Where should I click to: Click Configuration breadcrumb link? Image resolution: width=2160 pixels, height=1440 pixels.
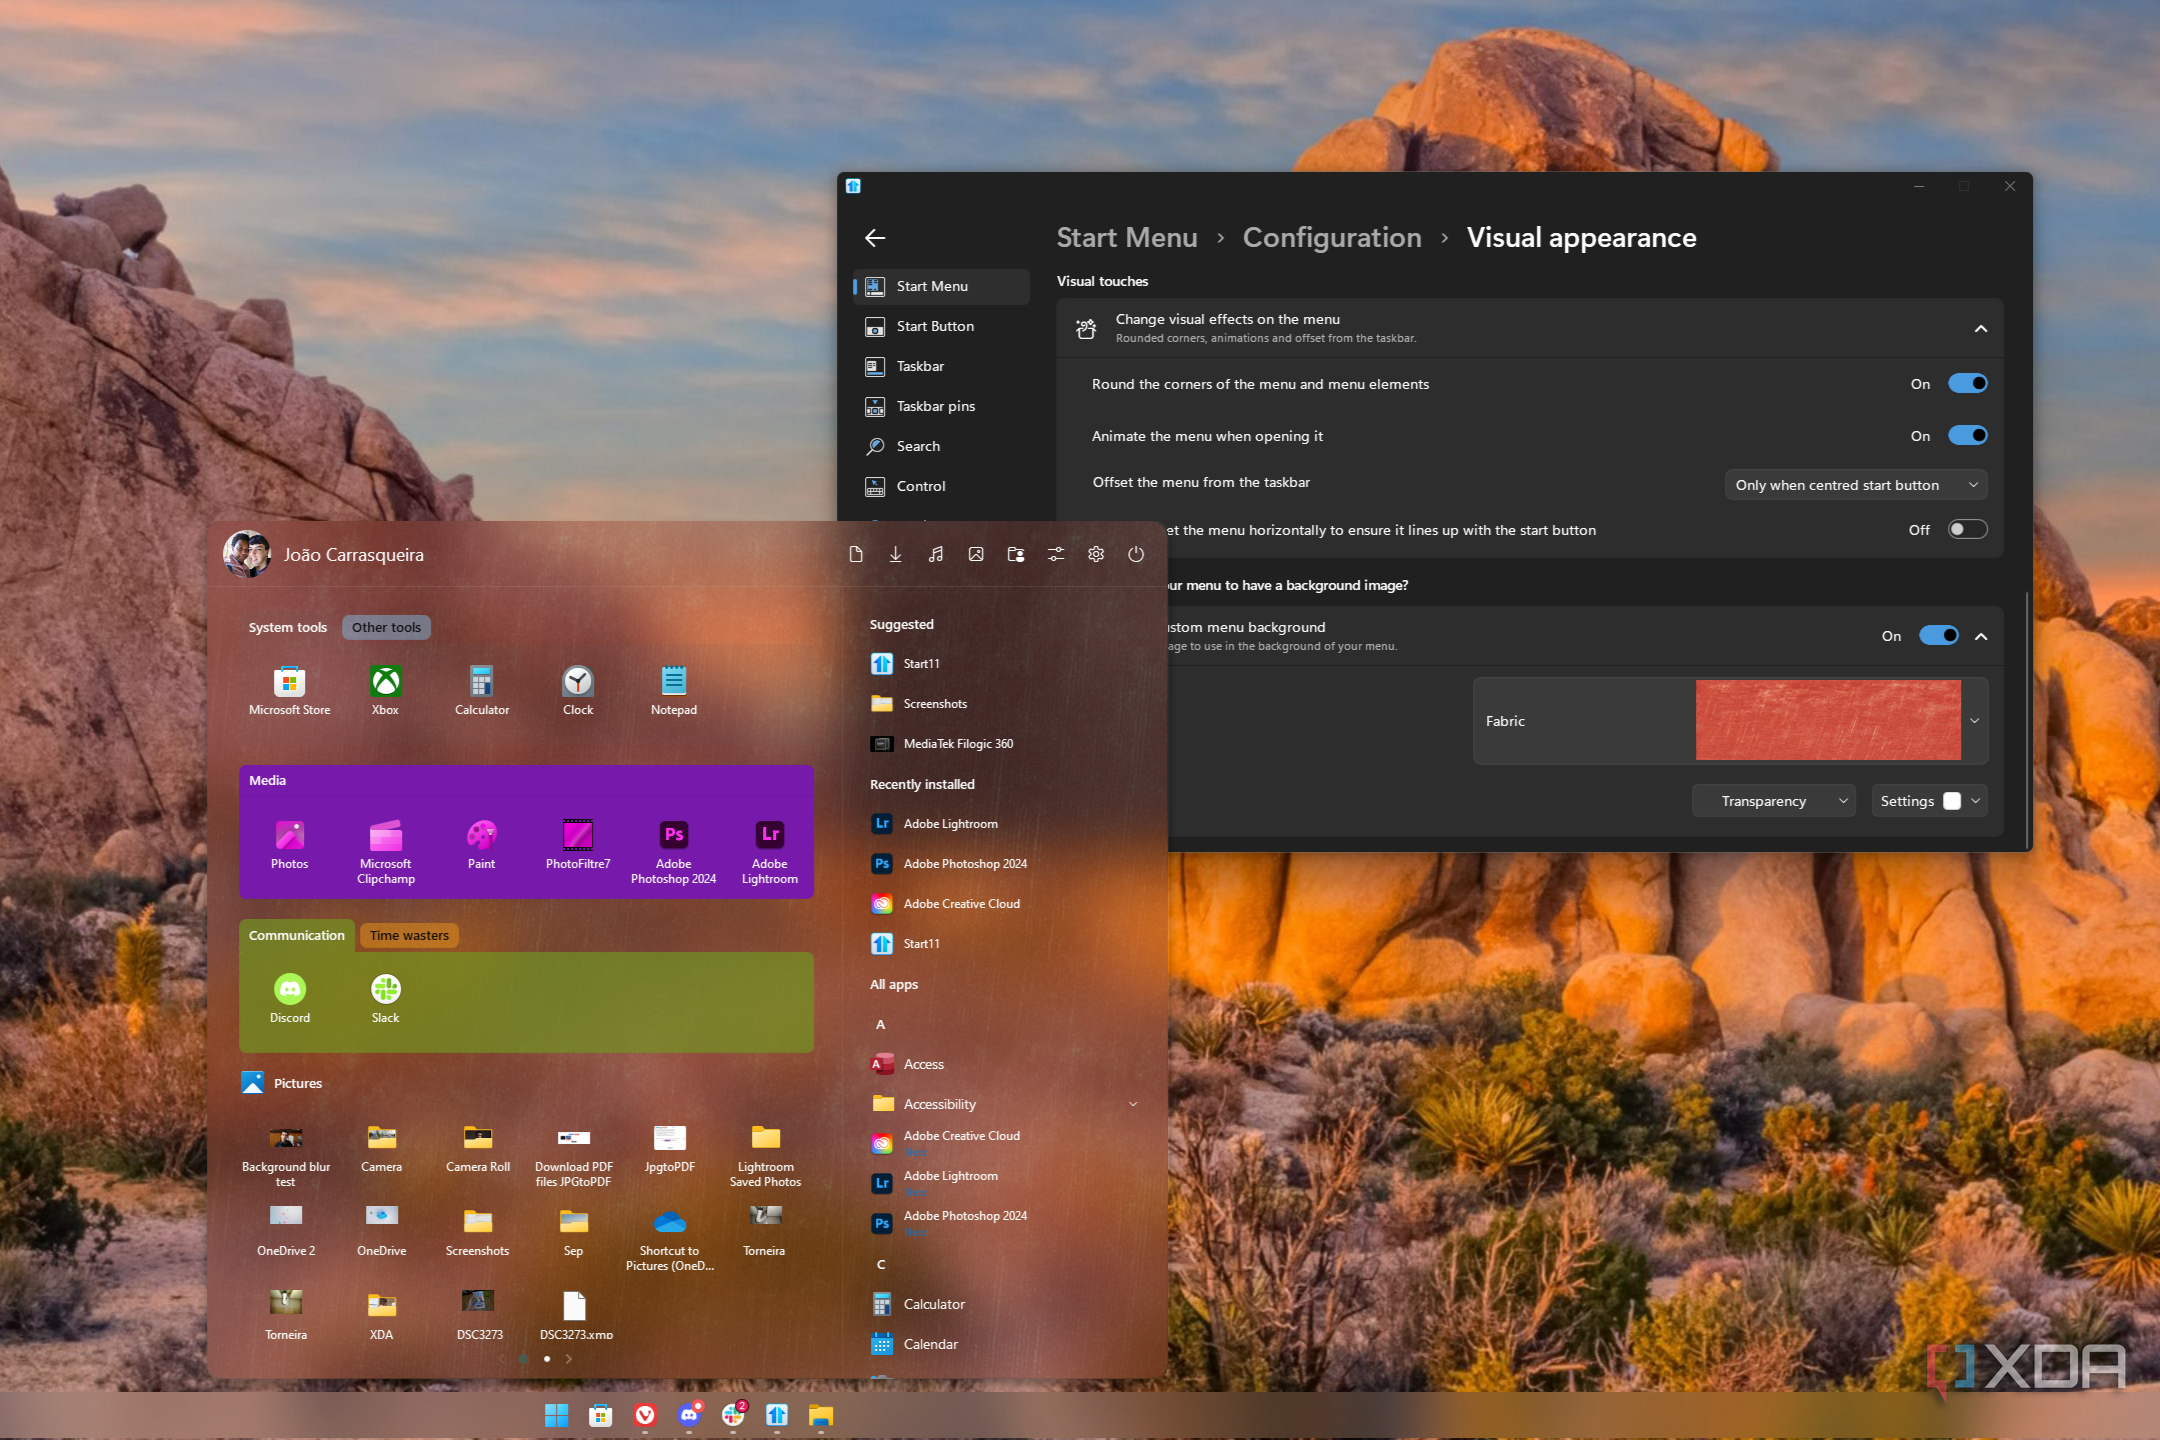(1331, 237)
